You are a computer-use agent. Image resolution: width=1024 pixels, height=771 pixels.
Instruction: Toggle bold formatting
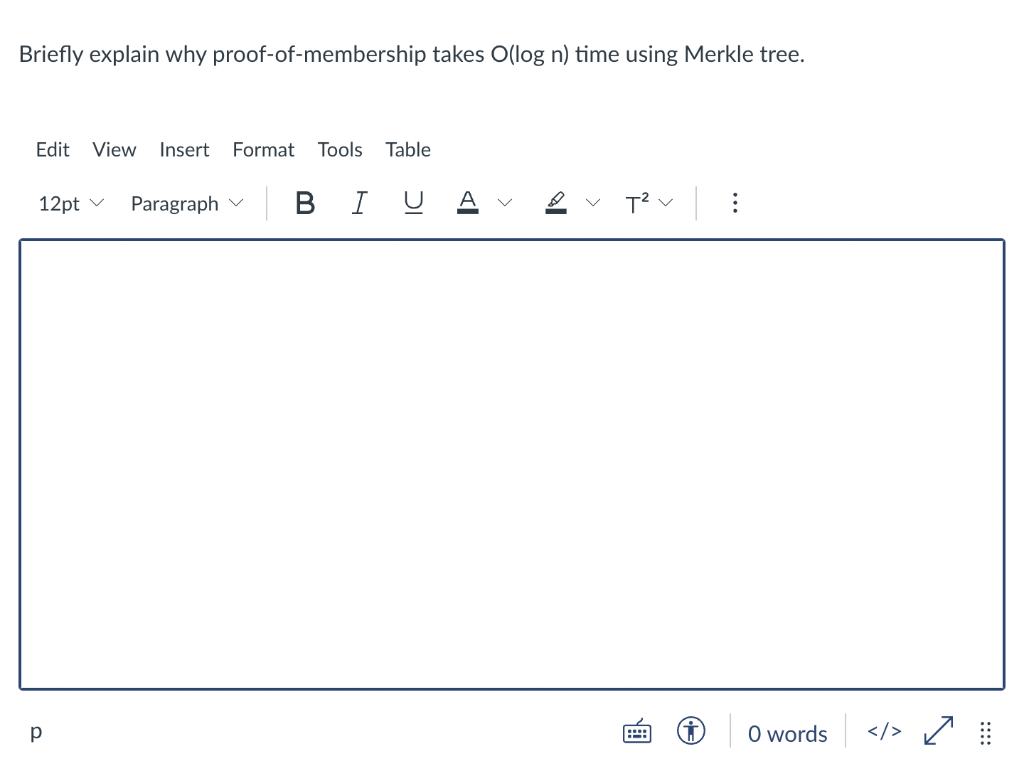(x=305, y=202)
